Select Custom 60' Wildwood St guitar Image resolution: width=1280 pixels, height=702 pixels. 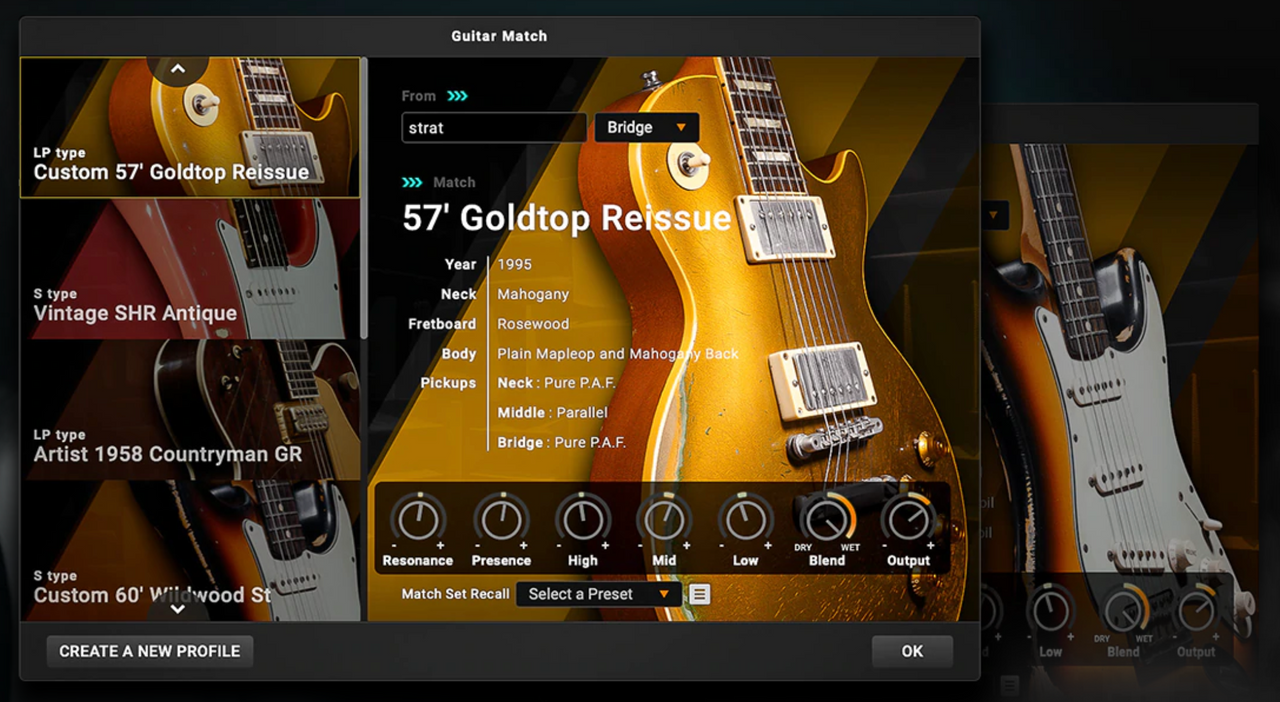point(190,550)
